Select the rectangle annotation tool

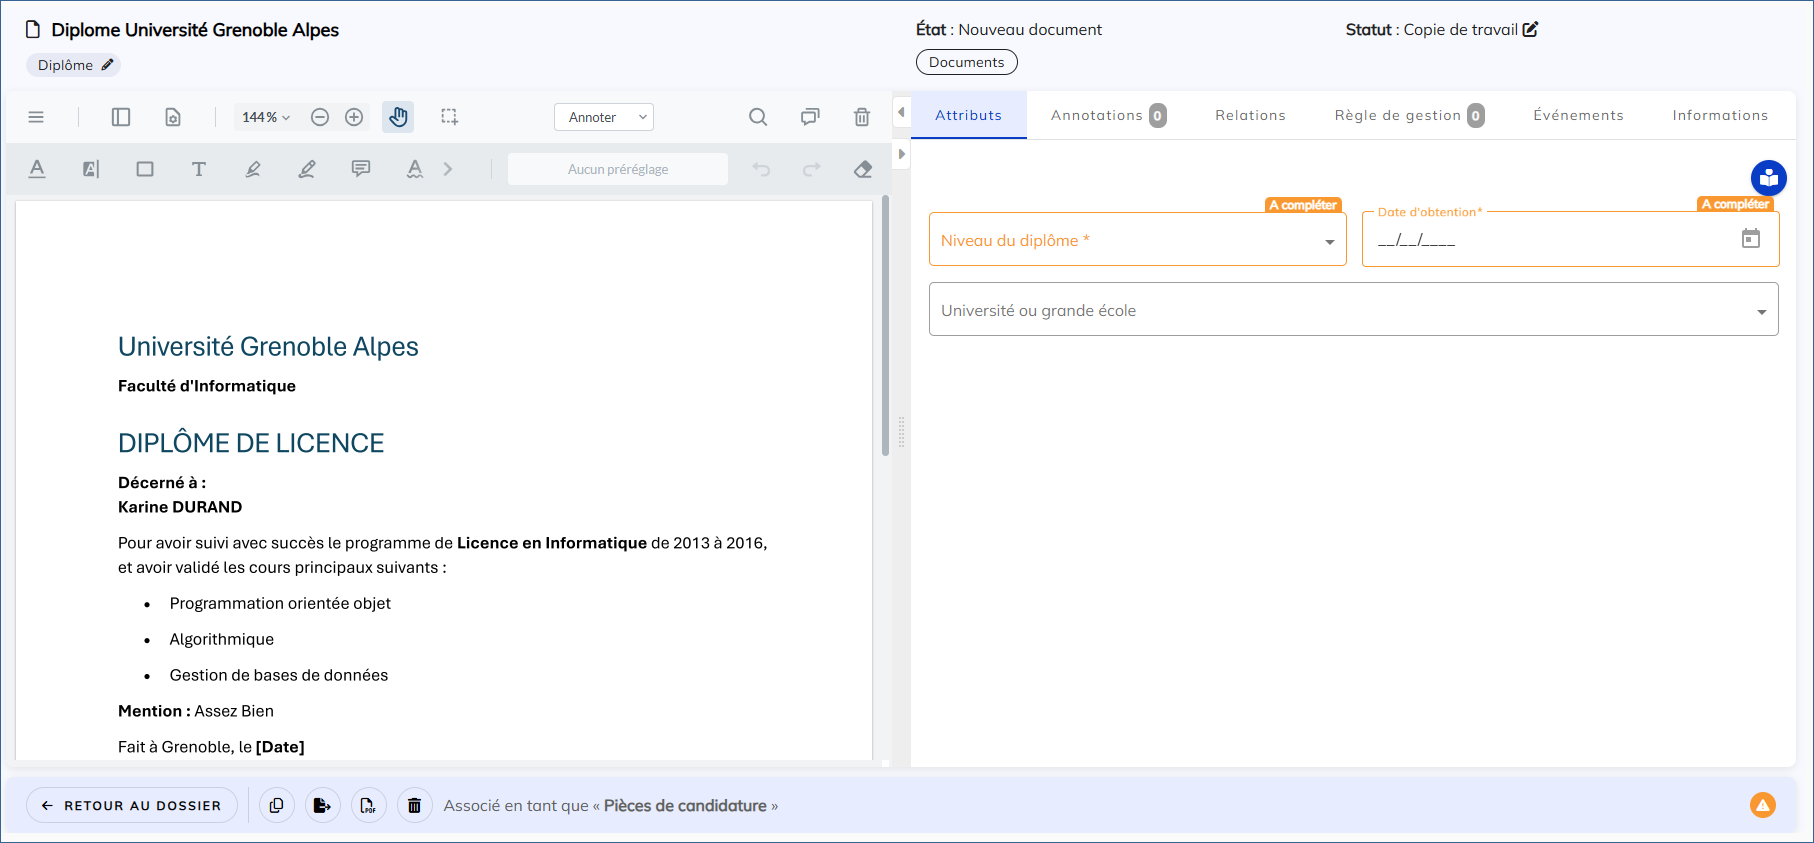145,169
